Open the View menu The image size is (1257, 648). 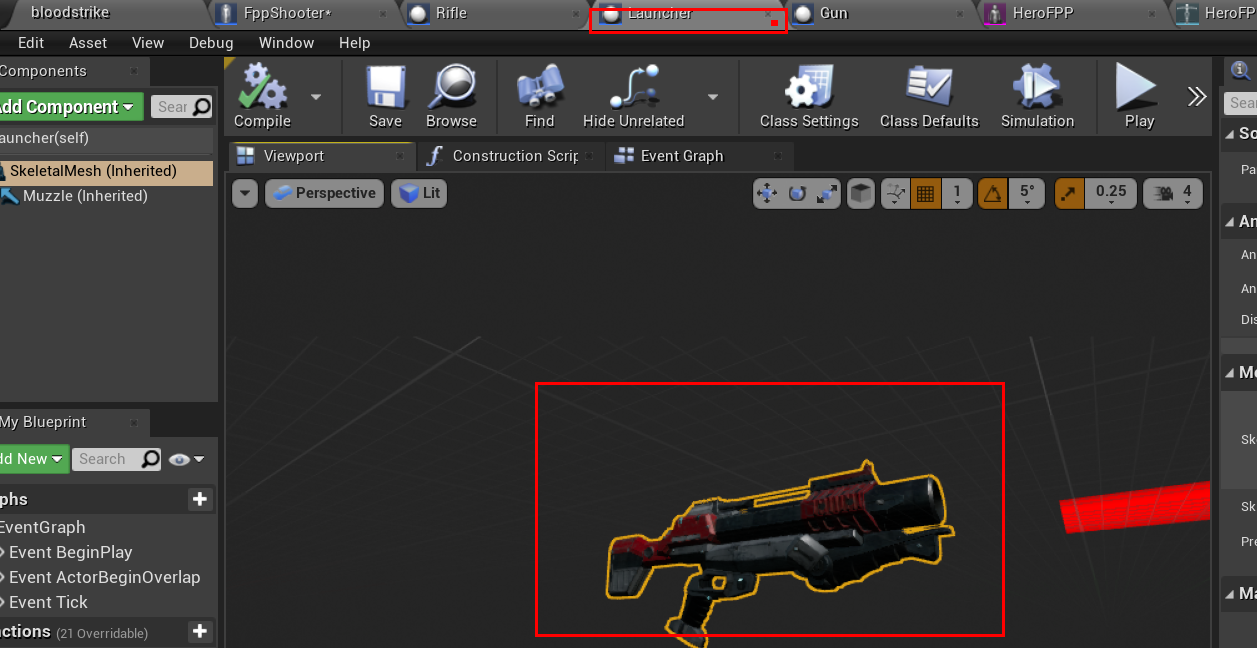point(148,43)
